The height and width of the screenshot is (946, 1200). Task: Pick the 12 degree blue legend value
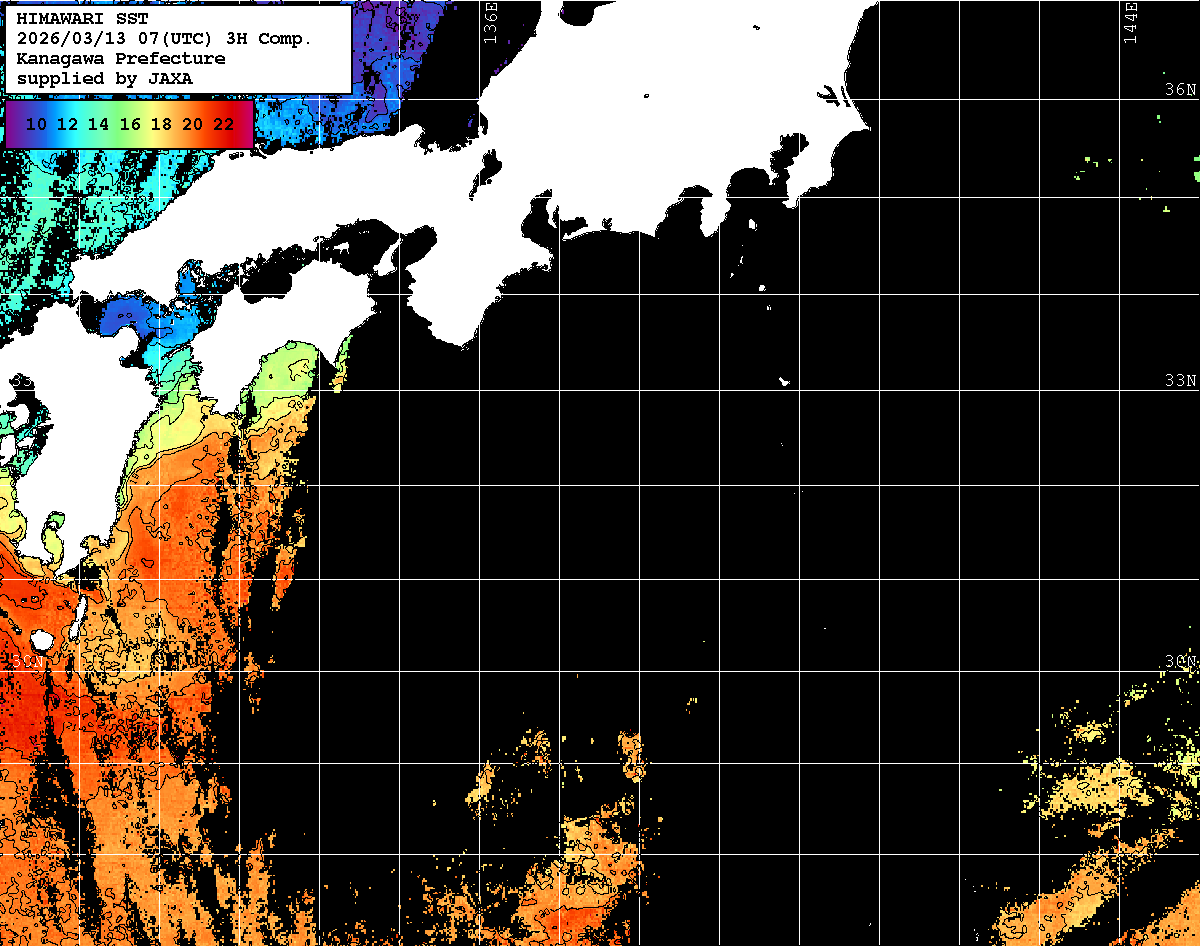click(x=68, y=124)
